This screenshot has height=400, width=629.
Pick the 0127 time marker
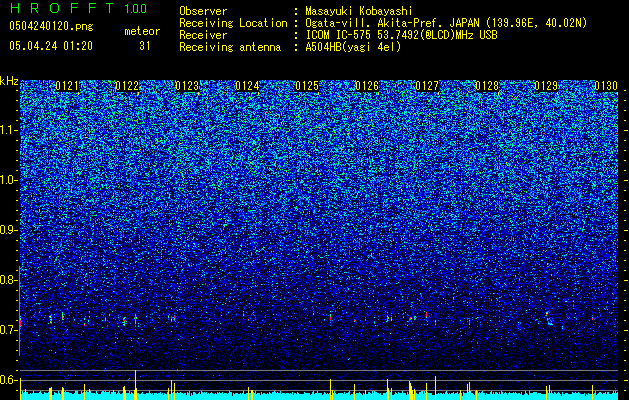(427, 86)
